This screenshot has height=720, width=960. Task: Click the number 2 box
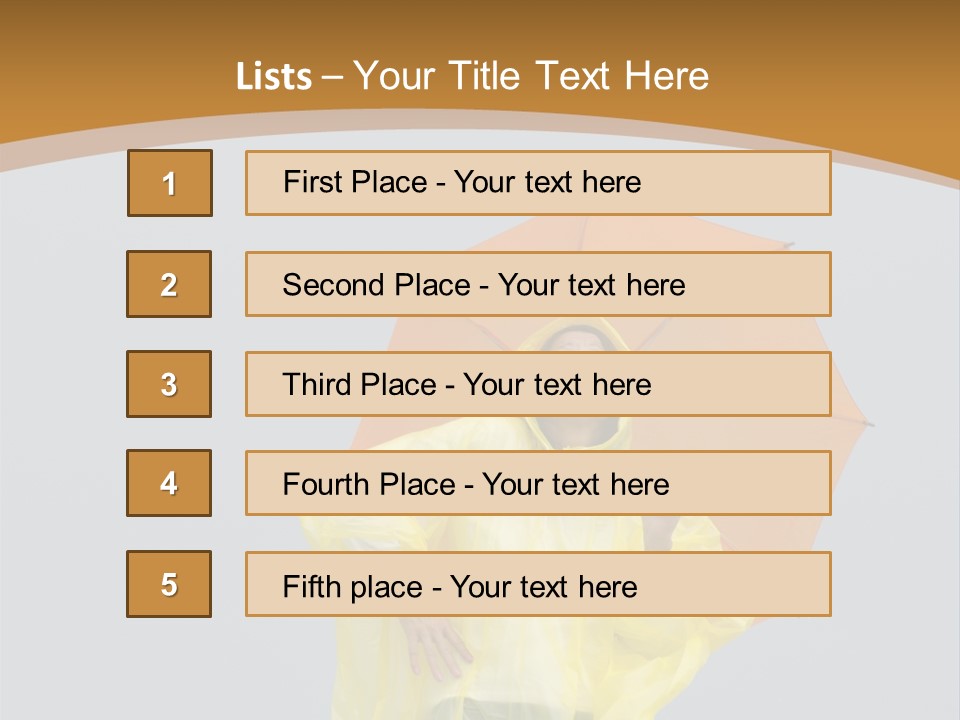(169, 284)
